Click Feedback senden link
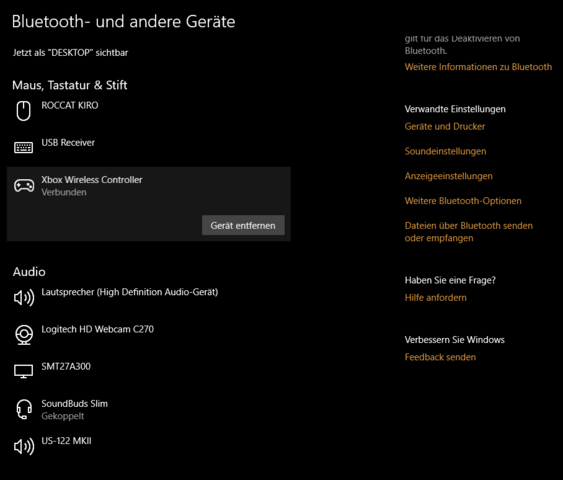563x480 pixels. [x=440, y=357]
